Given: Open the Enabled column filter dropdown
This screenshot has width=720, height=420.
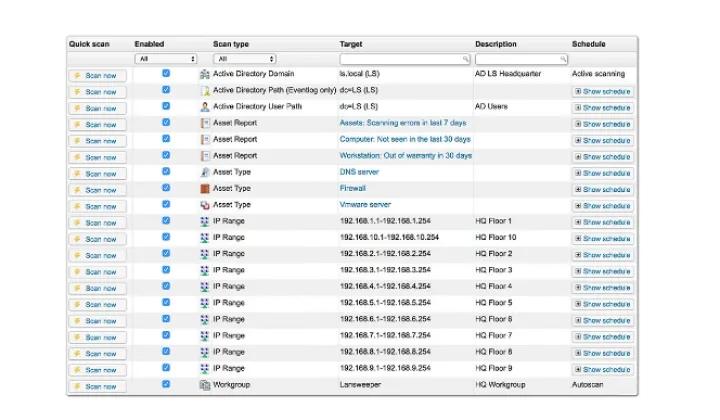Looking at the screenshot, I should pos(167,59).
